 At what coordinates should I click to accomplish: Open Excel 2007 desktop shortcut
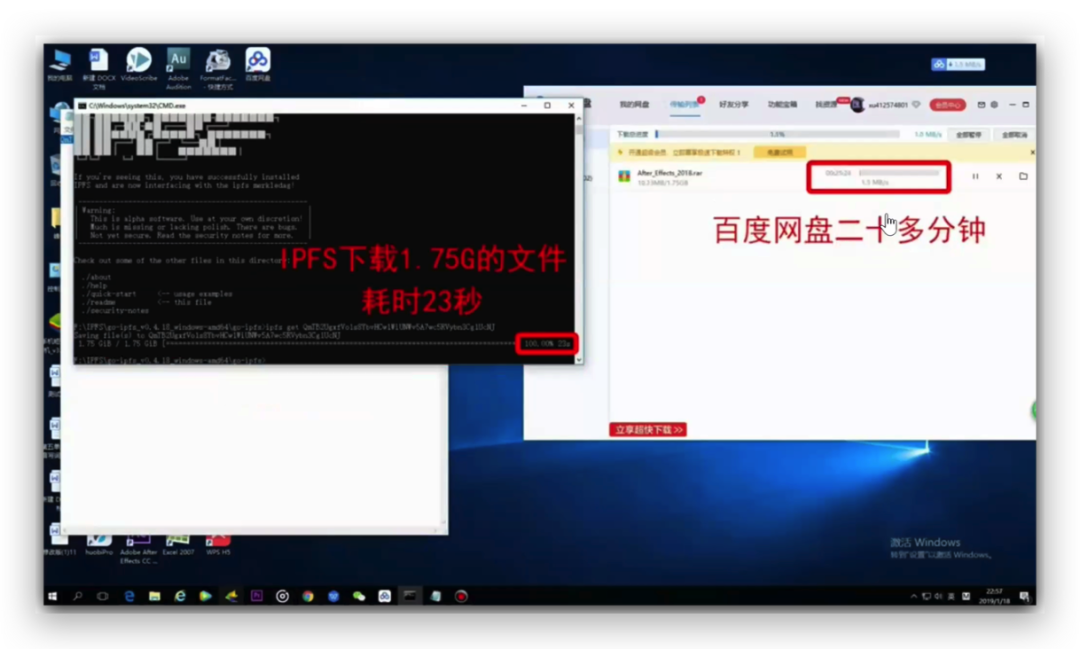pyautogui.click(x=178, y=545)
